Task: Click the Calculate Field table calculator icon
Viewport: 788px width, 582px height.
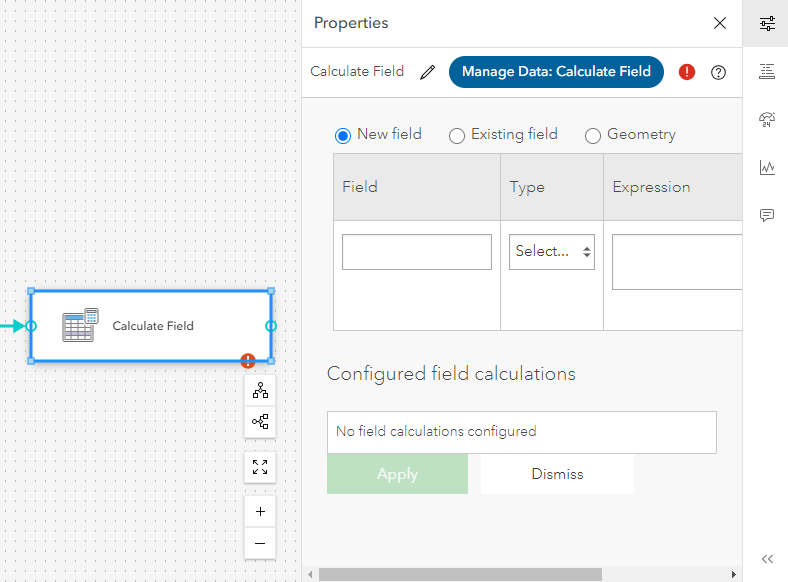Action: pos(80,325)
